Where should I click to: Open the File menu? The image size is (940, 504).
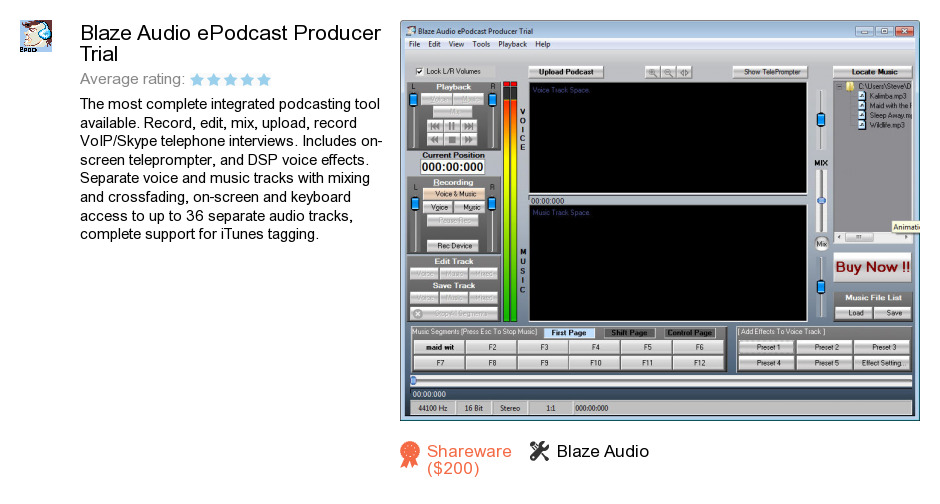(414, 44)
